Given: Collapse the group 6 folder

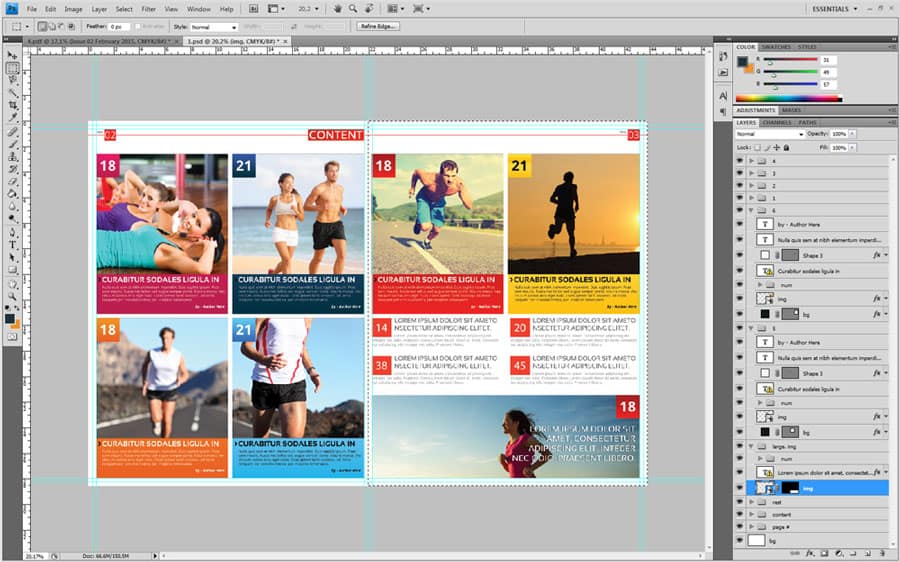Looking at the screenshot, I should [751, 211].
